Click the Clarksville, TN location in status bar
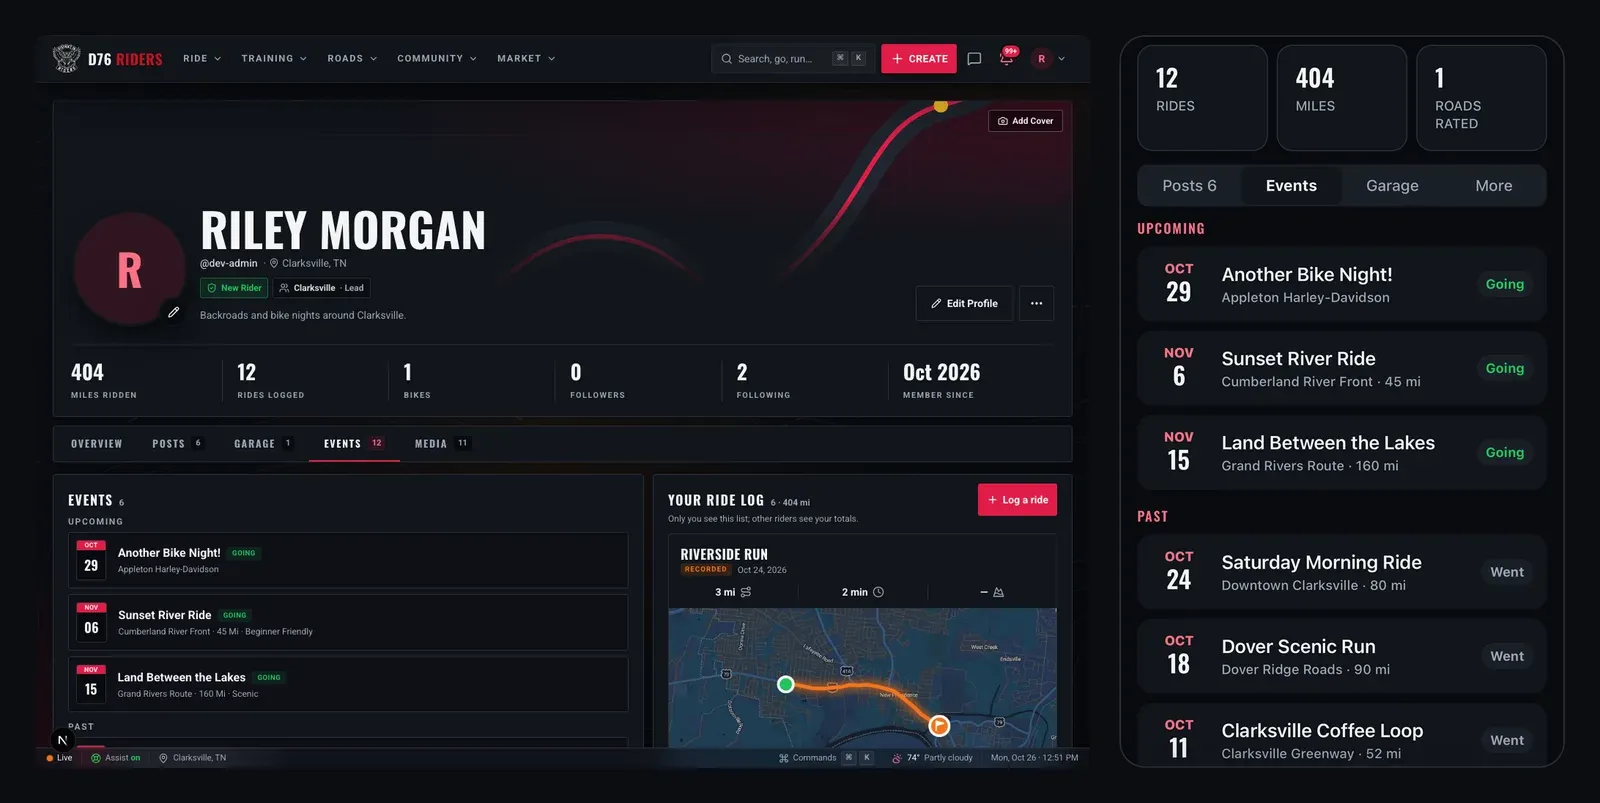 coord(192,758)
